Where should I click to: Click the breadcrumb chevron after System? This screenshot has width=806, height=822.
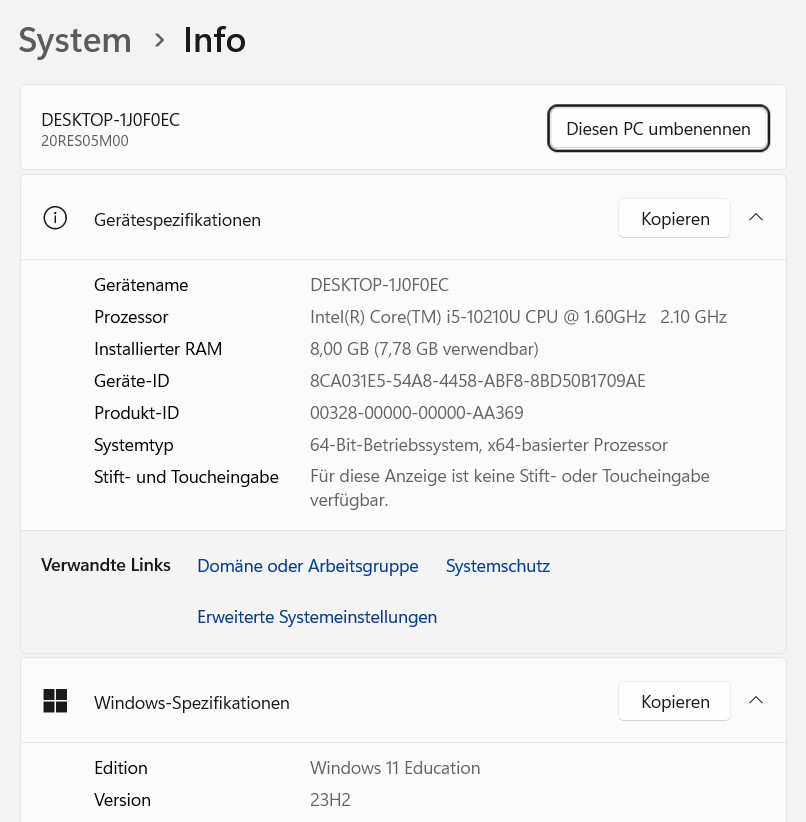(159, 40)
